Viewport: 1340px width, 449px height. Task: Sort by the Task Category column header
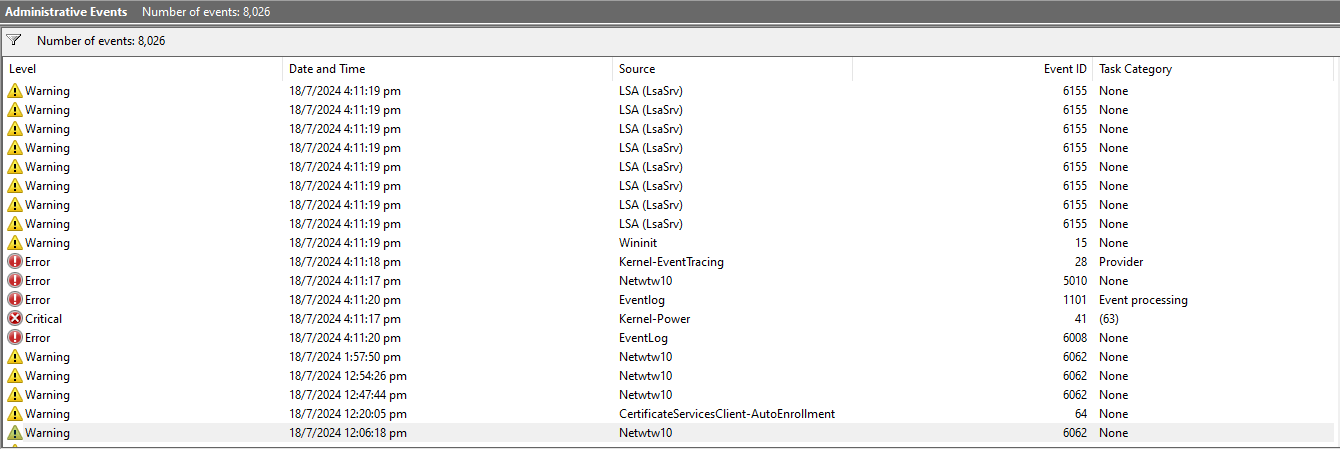point(1214,69)
